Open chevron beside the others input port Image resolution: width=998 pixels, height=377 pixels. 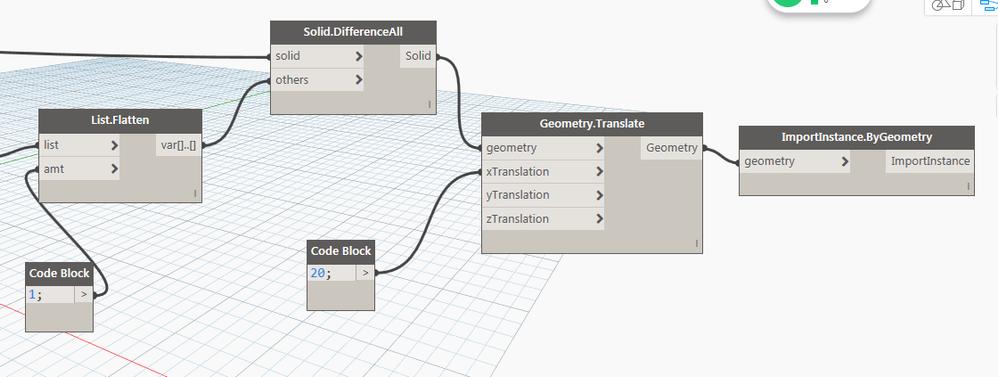(359, 80)
